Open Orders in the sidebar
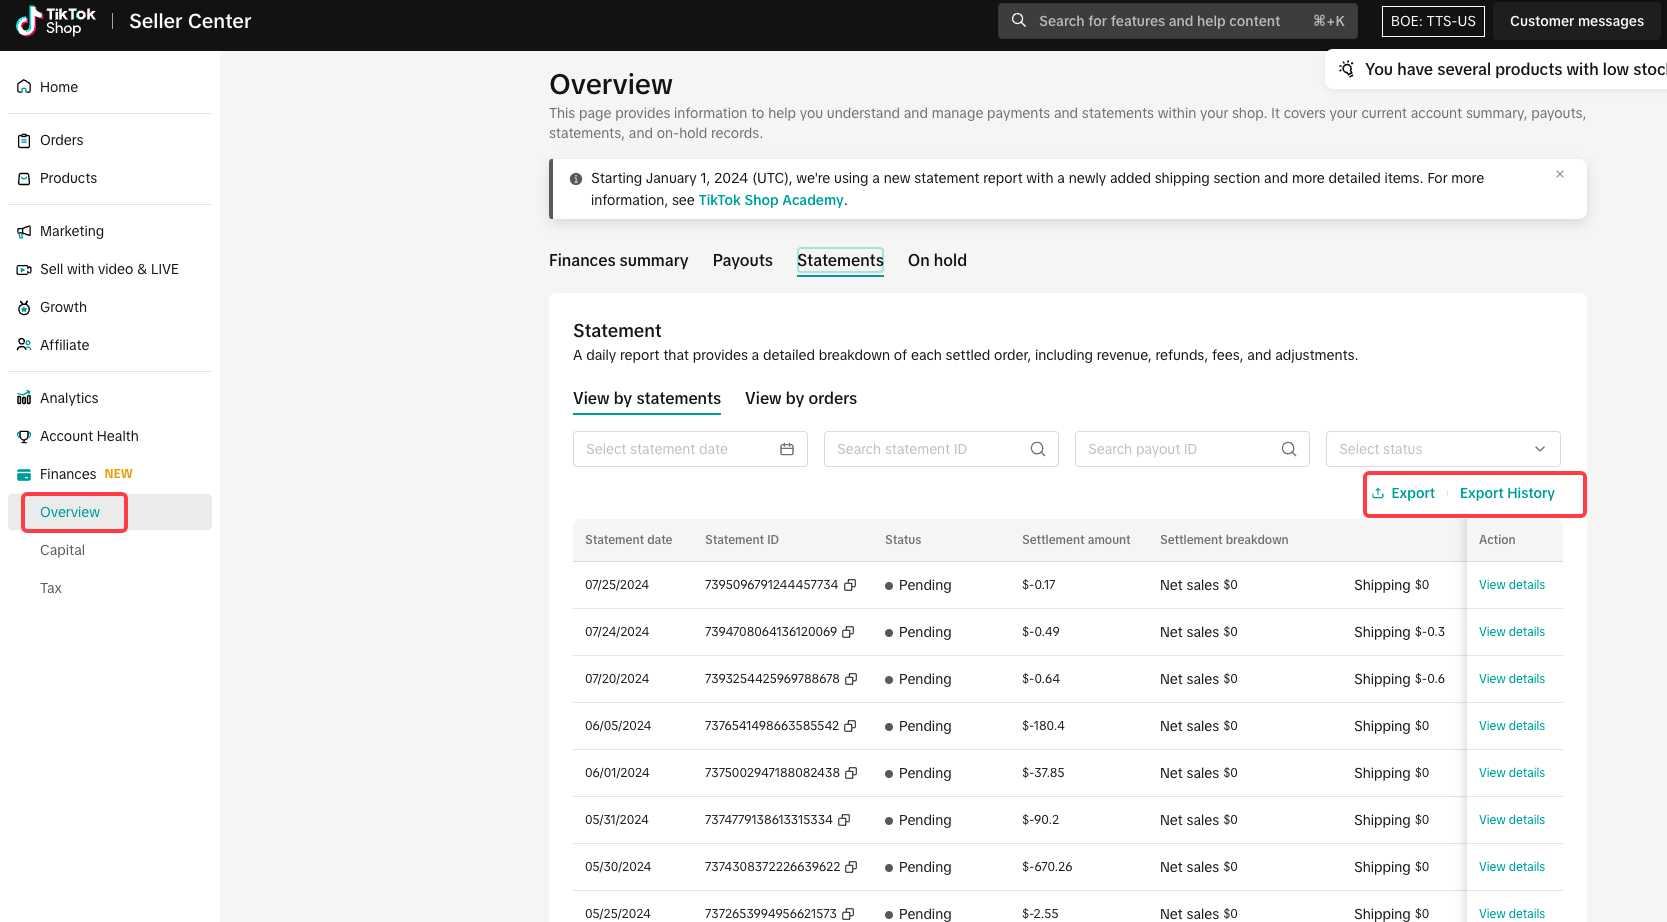The height and width of the screenshot is (922, 1667). (61, 140)
